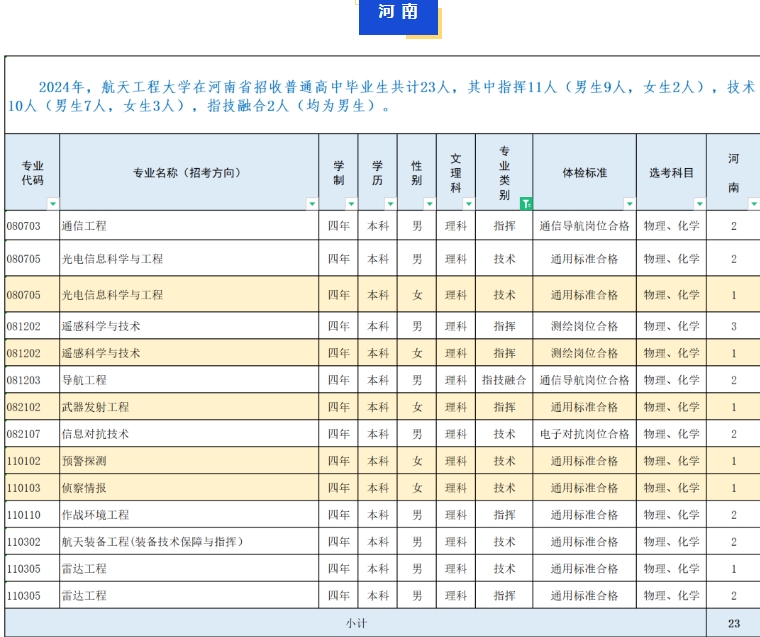Open the 性别 column filter dropdown
760x637 pixels.
(429, 204)
